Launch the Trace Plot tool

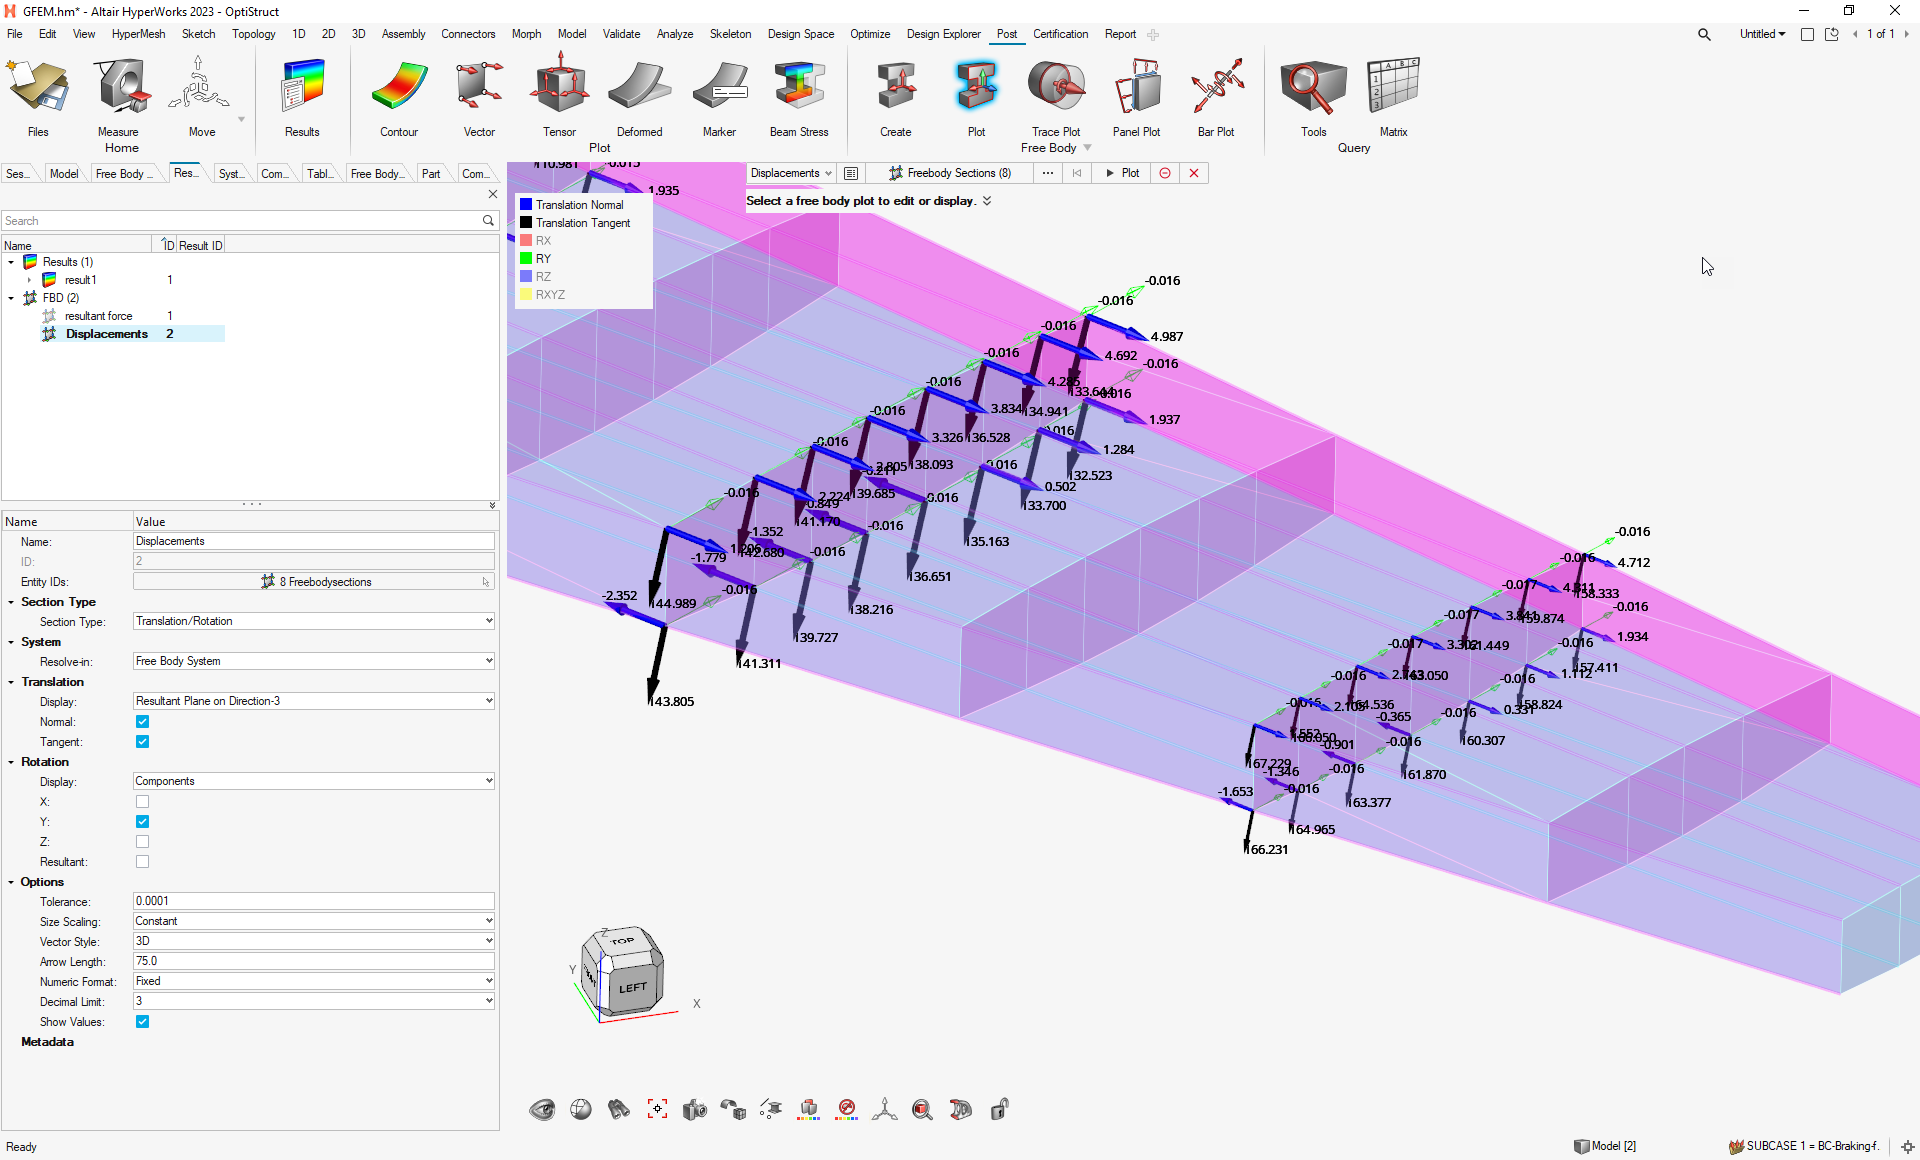1056,97
